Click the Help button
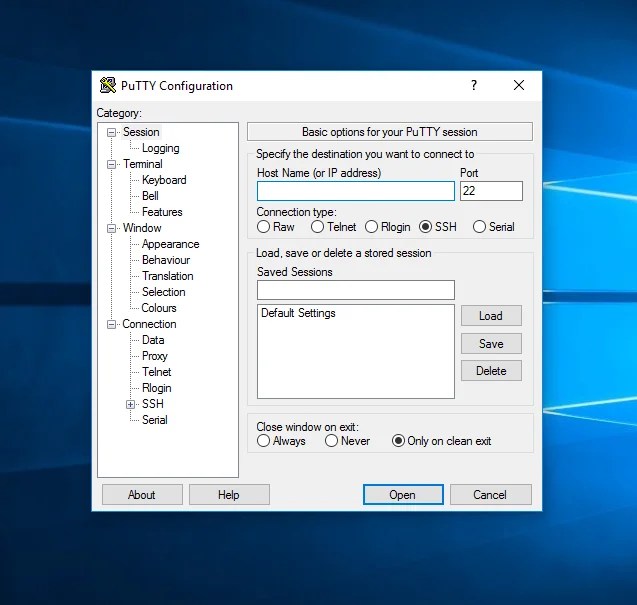This screenshot has width=637, height=605. point(229,494)
